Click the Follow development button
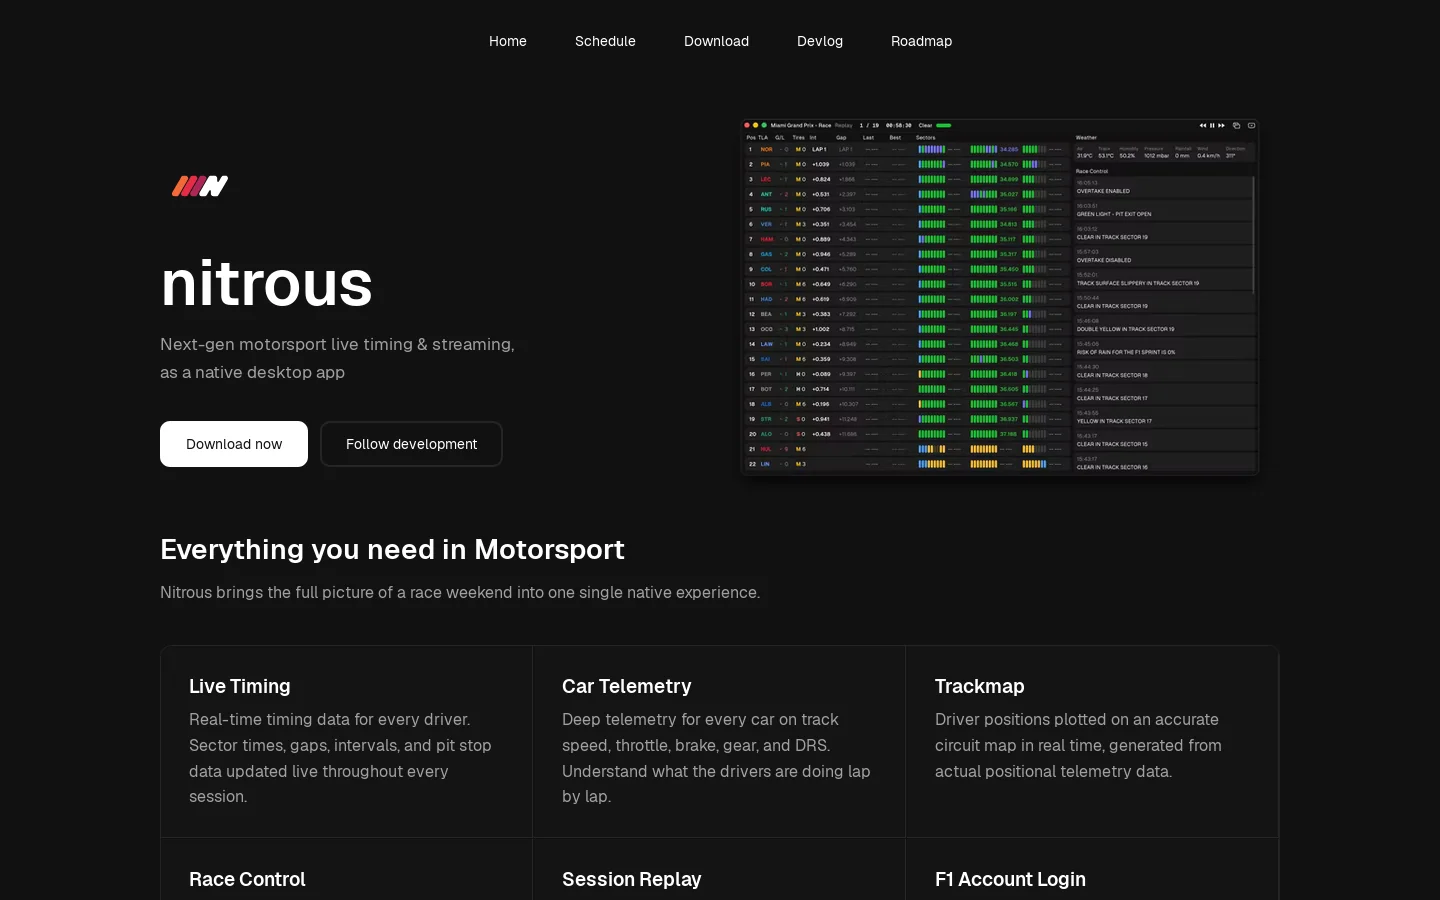The width and height of the screenshot is (1440, 900). tap(411, 444)
